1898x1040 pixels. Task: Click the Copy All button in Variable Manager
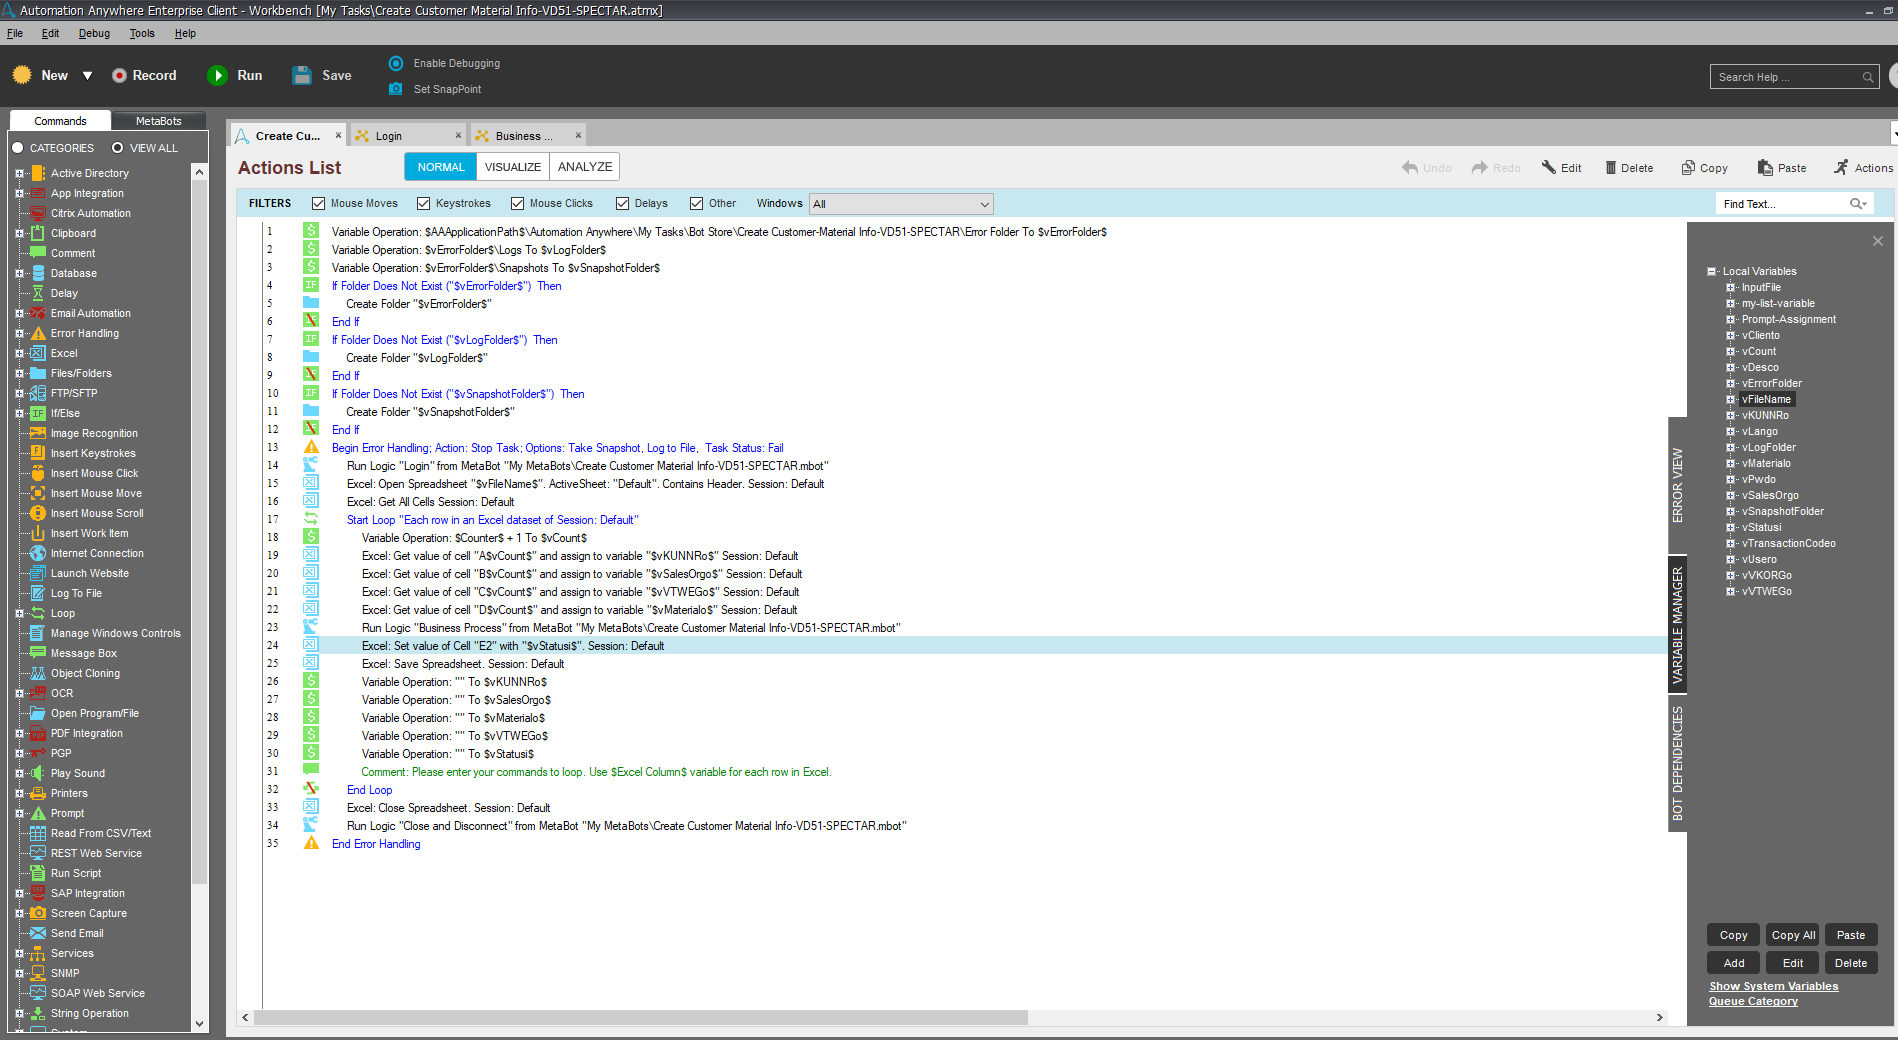tap(1792, 935)
